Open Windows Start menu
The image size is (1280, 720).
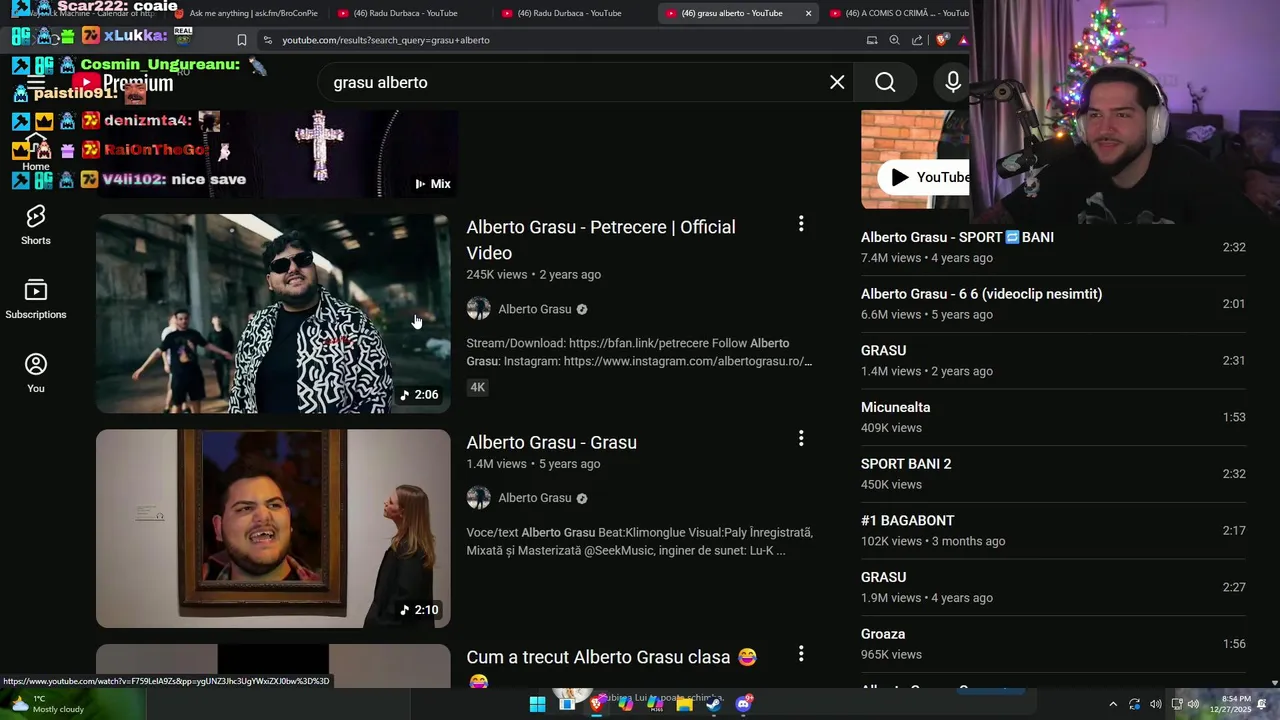click(x=537, y=704)
